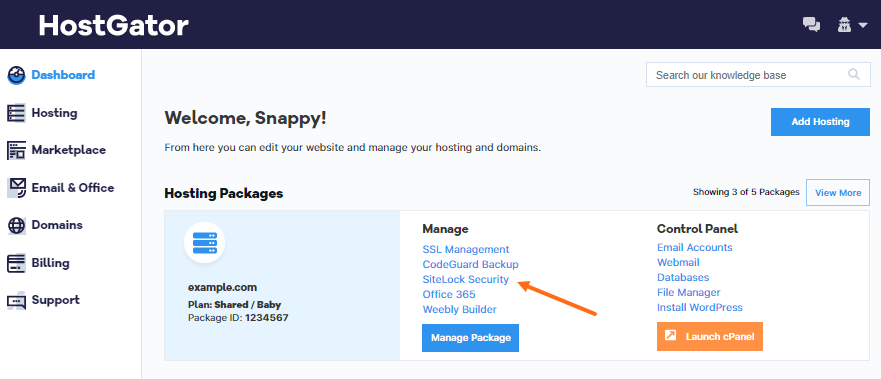The height and width of the screenshot is (379, 881).
Task: Click the account avatar icon in header
Action: (844, 25)
